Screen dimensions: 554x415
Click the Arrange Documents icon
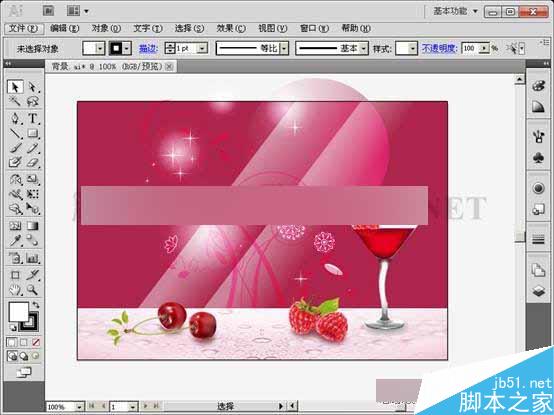(x=73, y=11)
